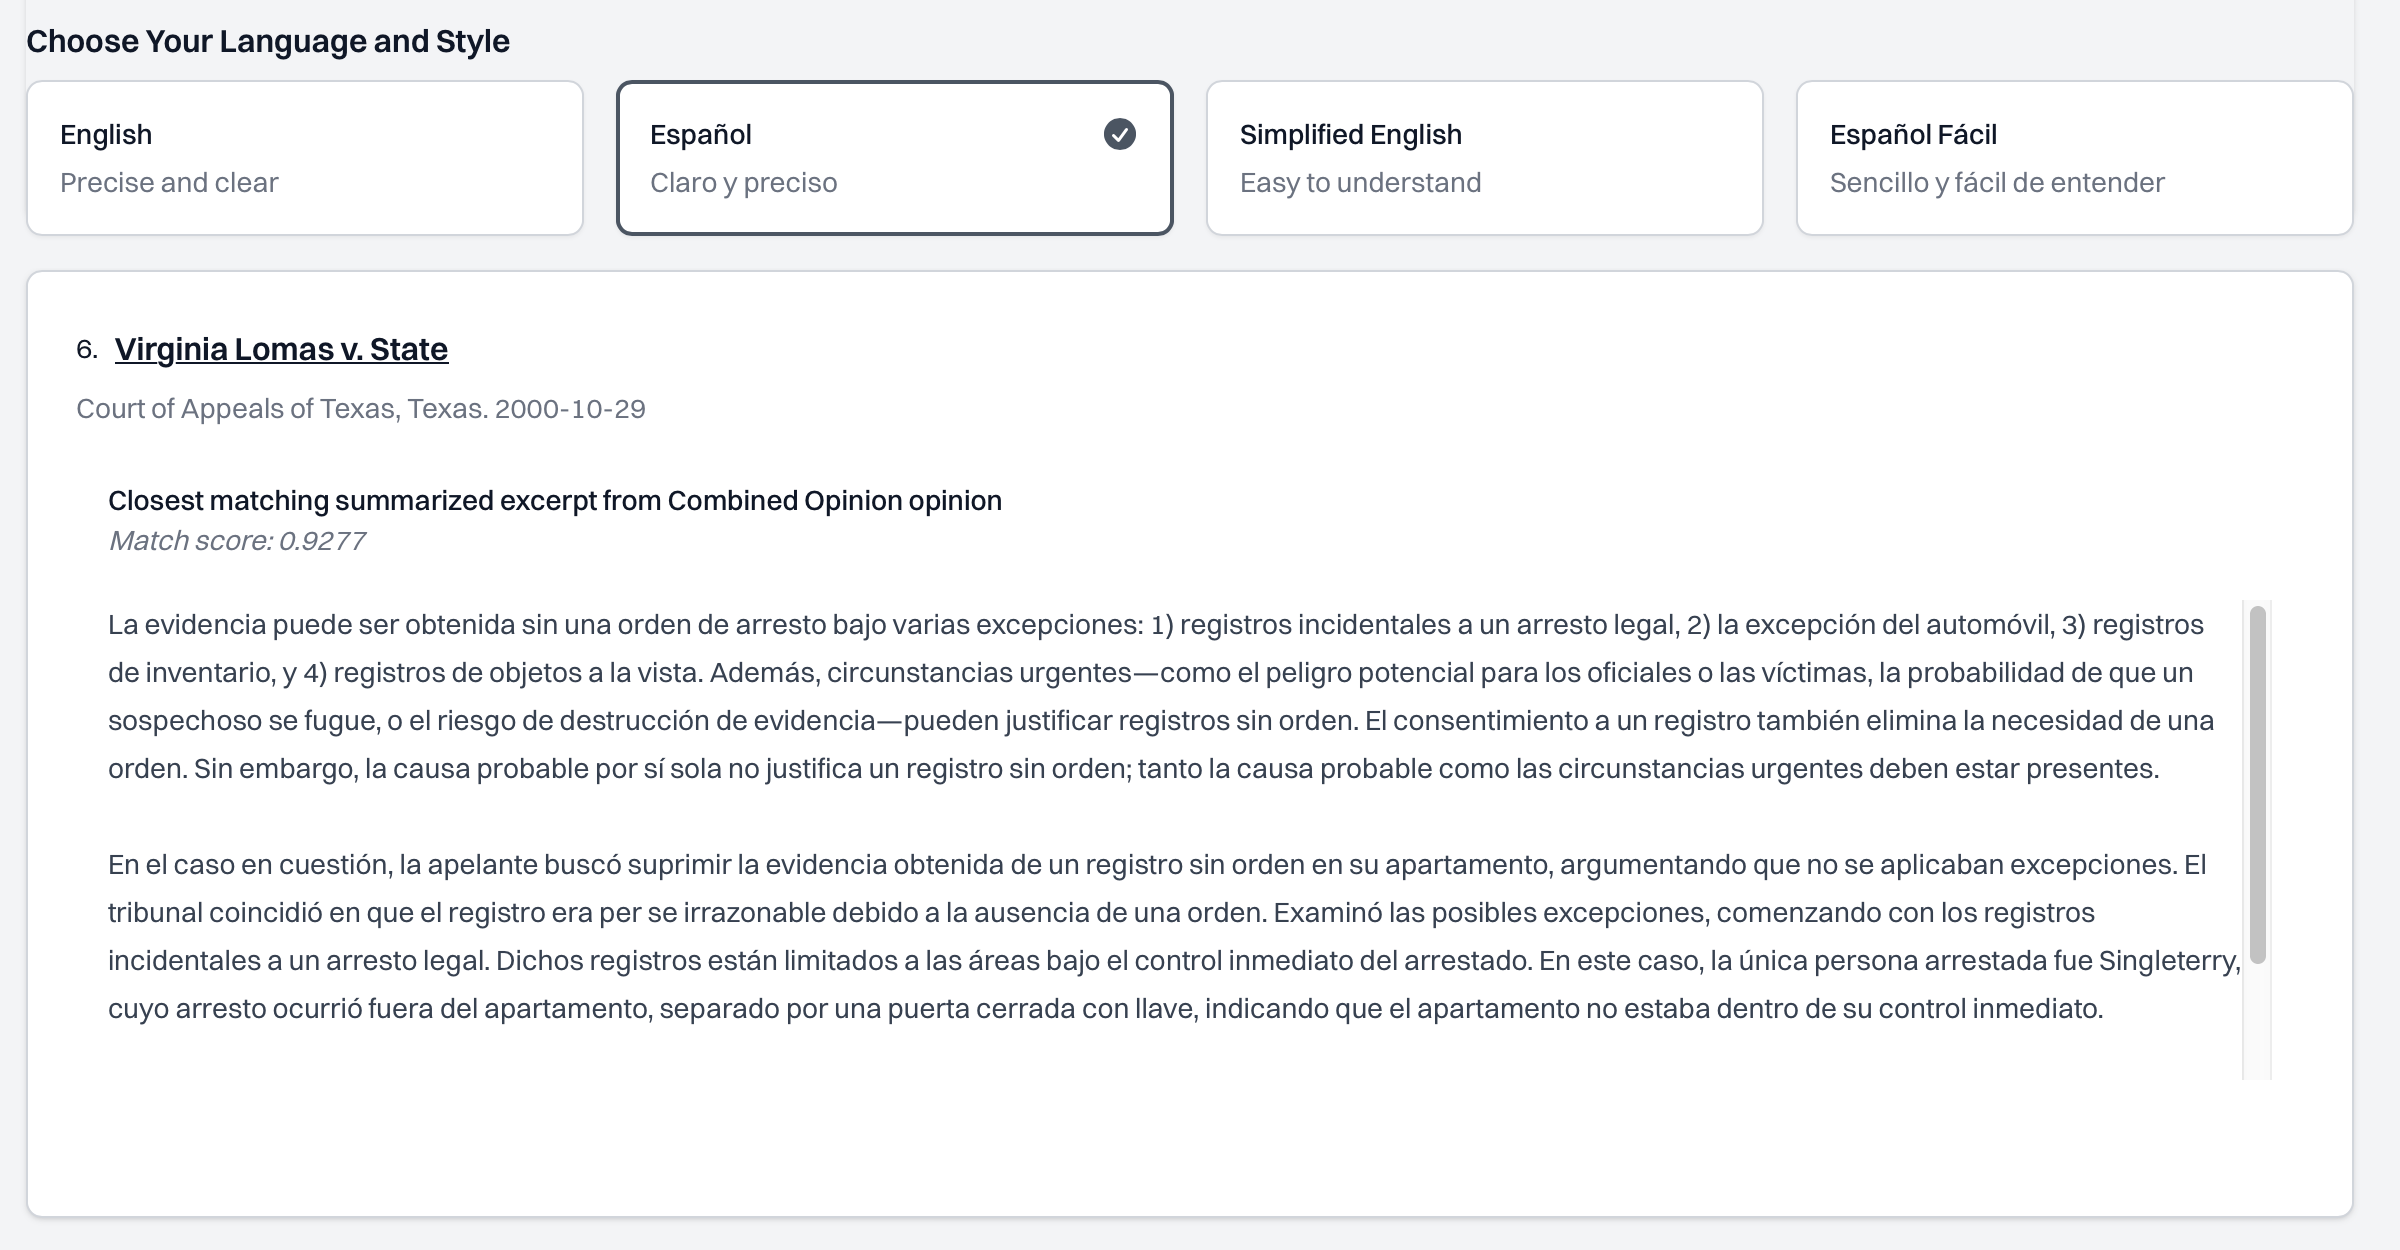Image resolution: width=2400 pixels, height=1250 pixels.
Task: Click the paragraph starting 'En el caso en cuestión'
Action: coord(1174,937)
